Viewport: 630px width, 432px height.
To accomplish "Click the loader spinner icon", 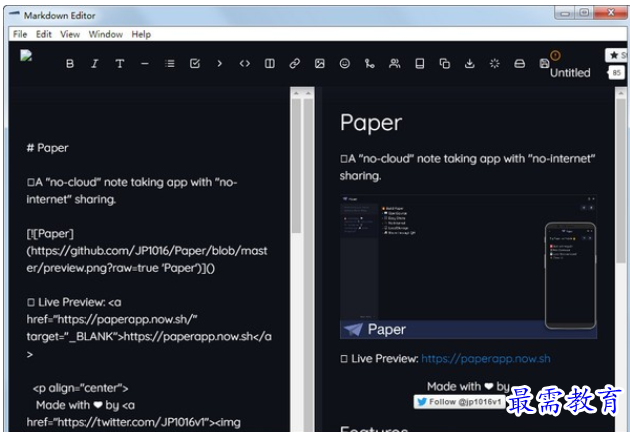I will tap(495, 63).
